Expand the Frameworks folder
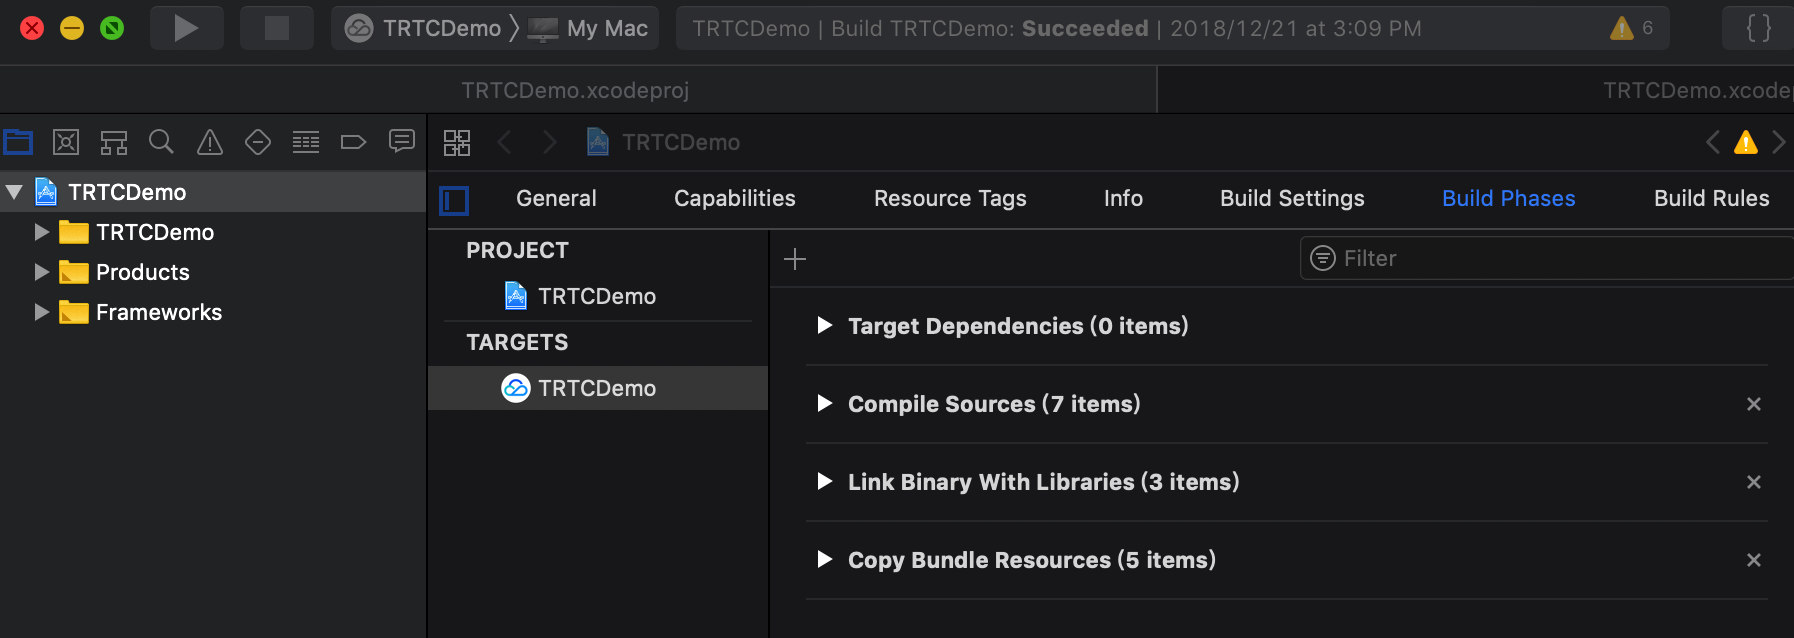Image resolution: width=1794 pixels, height=638 pixels. pyautogui.click(x=41, y=312)
